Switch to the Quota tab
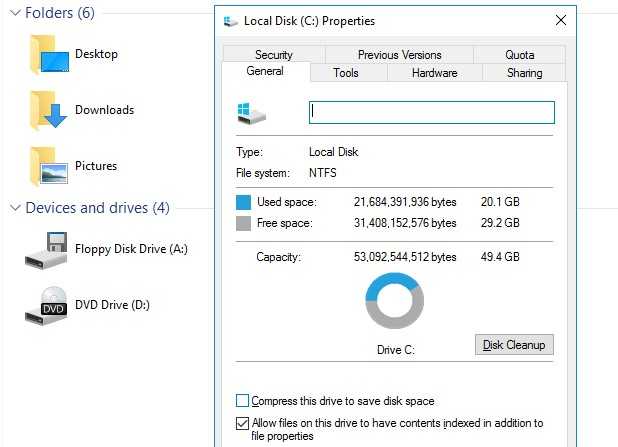 (519, 55)
